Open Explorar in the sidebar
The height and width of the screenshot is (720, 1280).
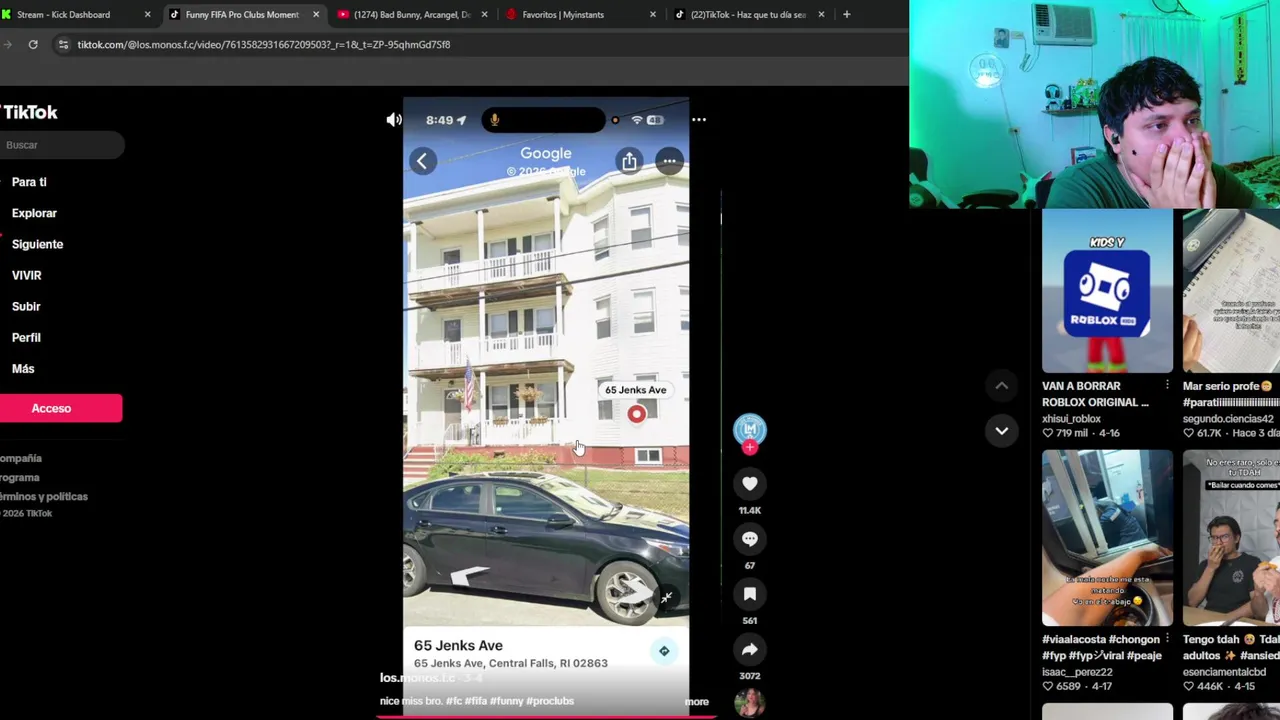34,213
